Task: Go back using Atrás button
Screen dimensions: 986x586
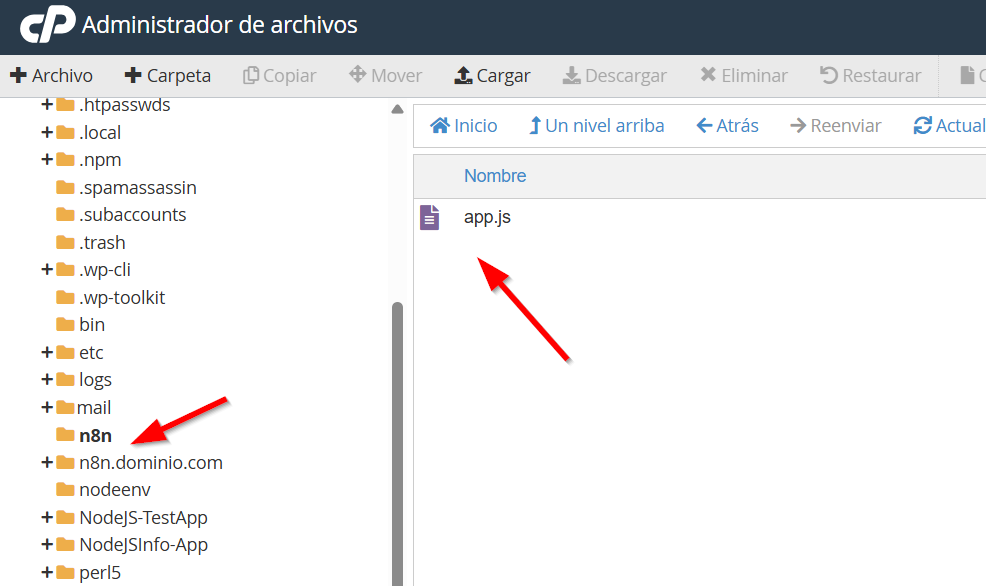Action: (x=727, y=126)
